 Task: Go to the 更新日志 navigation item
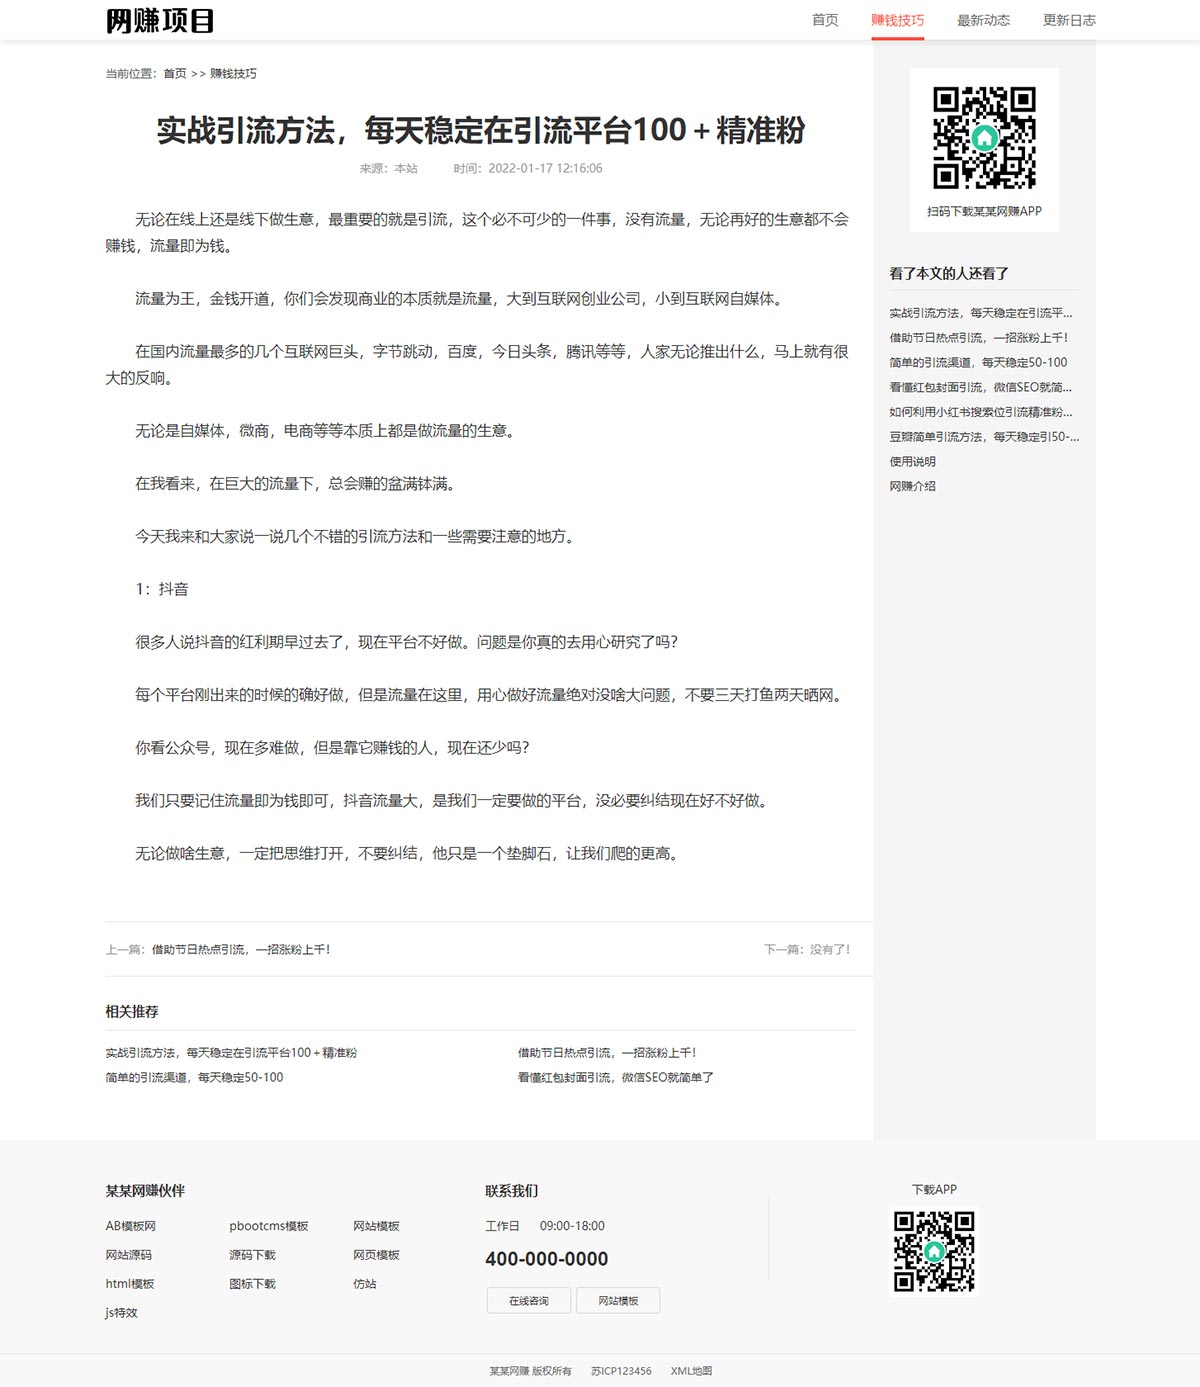(x=1069, y=20)
